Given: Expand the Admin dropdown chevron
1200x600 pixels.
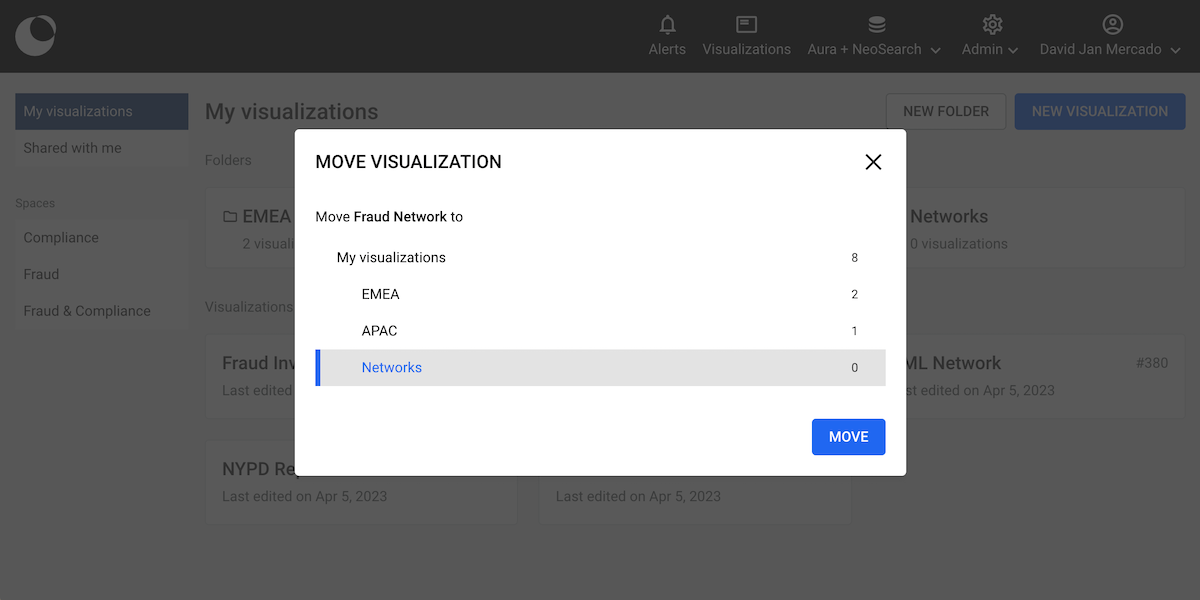Looking at the screenshot, I should pos(1013,50).
